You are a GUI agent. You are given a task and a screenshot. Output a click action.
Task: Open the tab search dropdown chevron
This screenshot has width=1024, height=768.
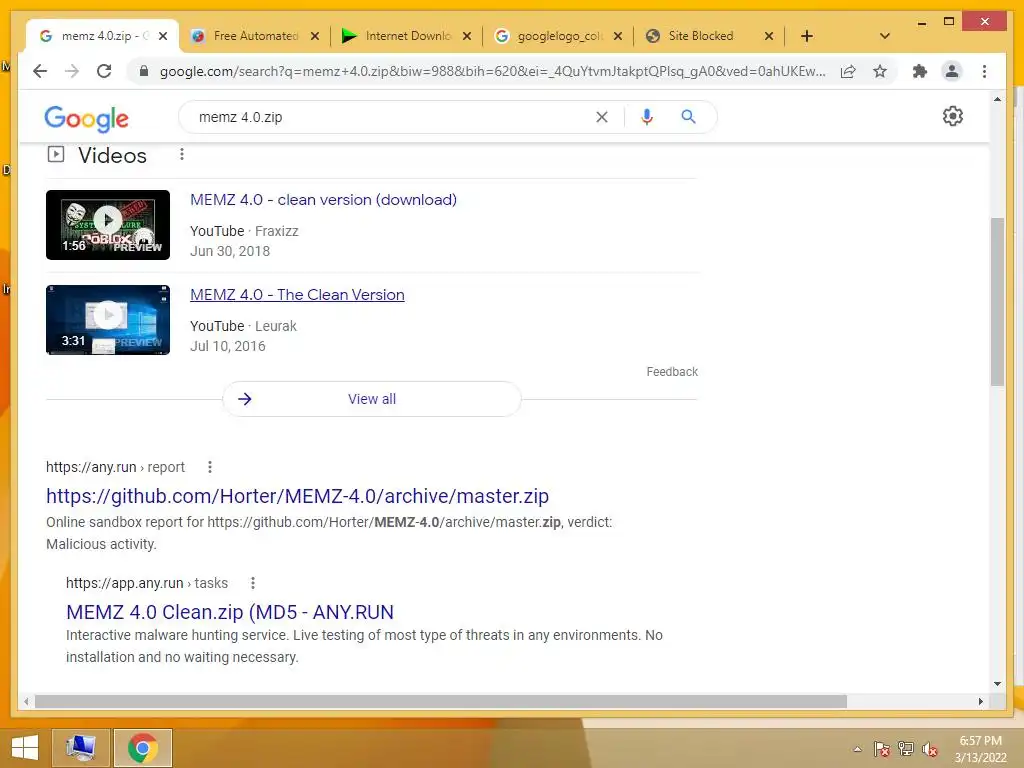point(885,36)
